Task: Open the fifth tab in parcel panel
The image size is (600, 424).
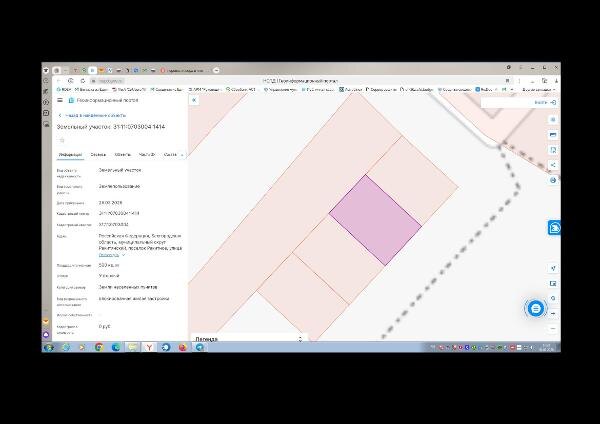Action: pos(170,155)
